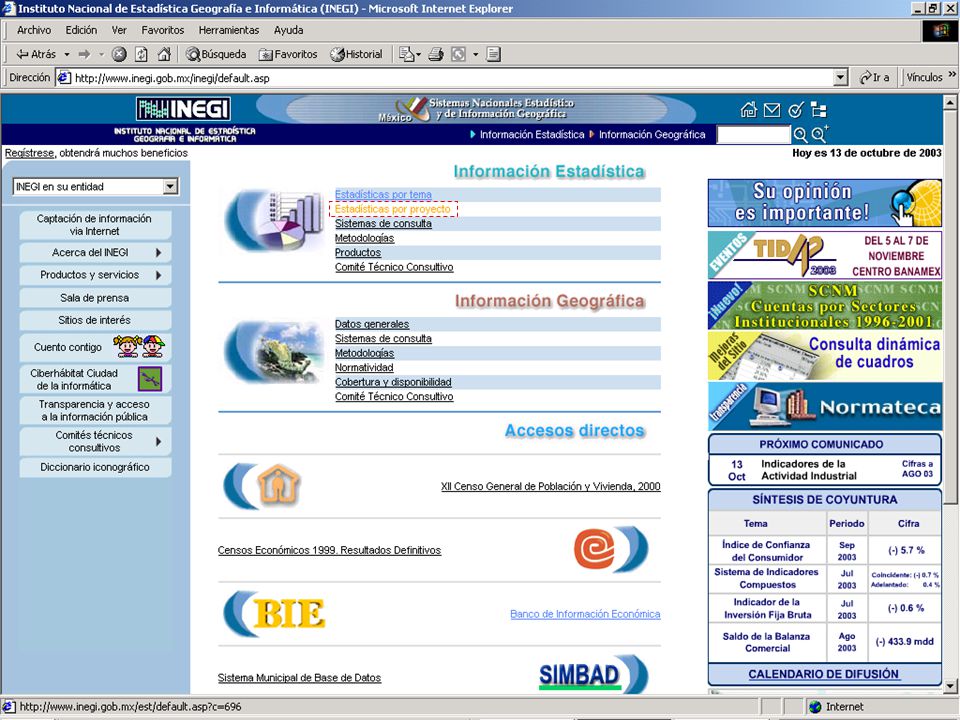Click the browser address bar URL field

452,78
